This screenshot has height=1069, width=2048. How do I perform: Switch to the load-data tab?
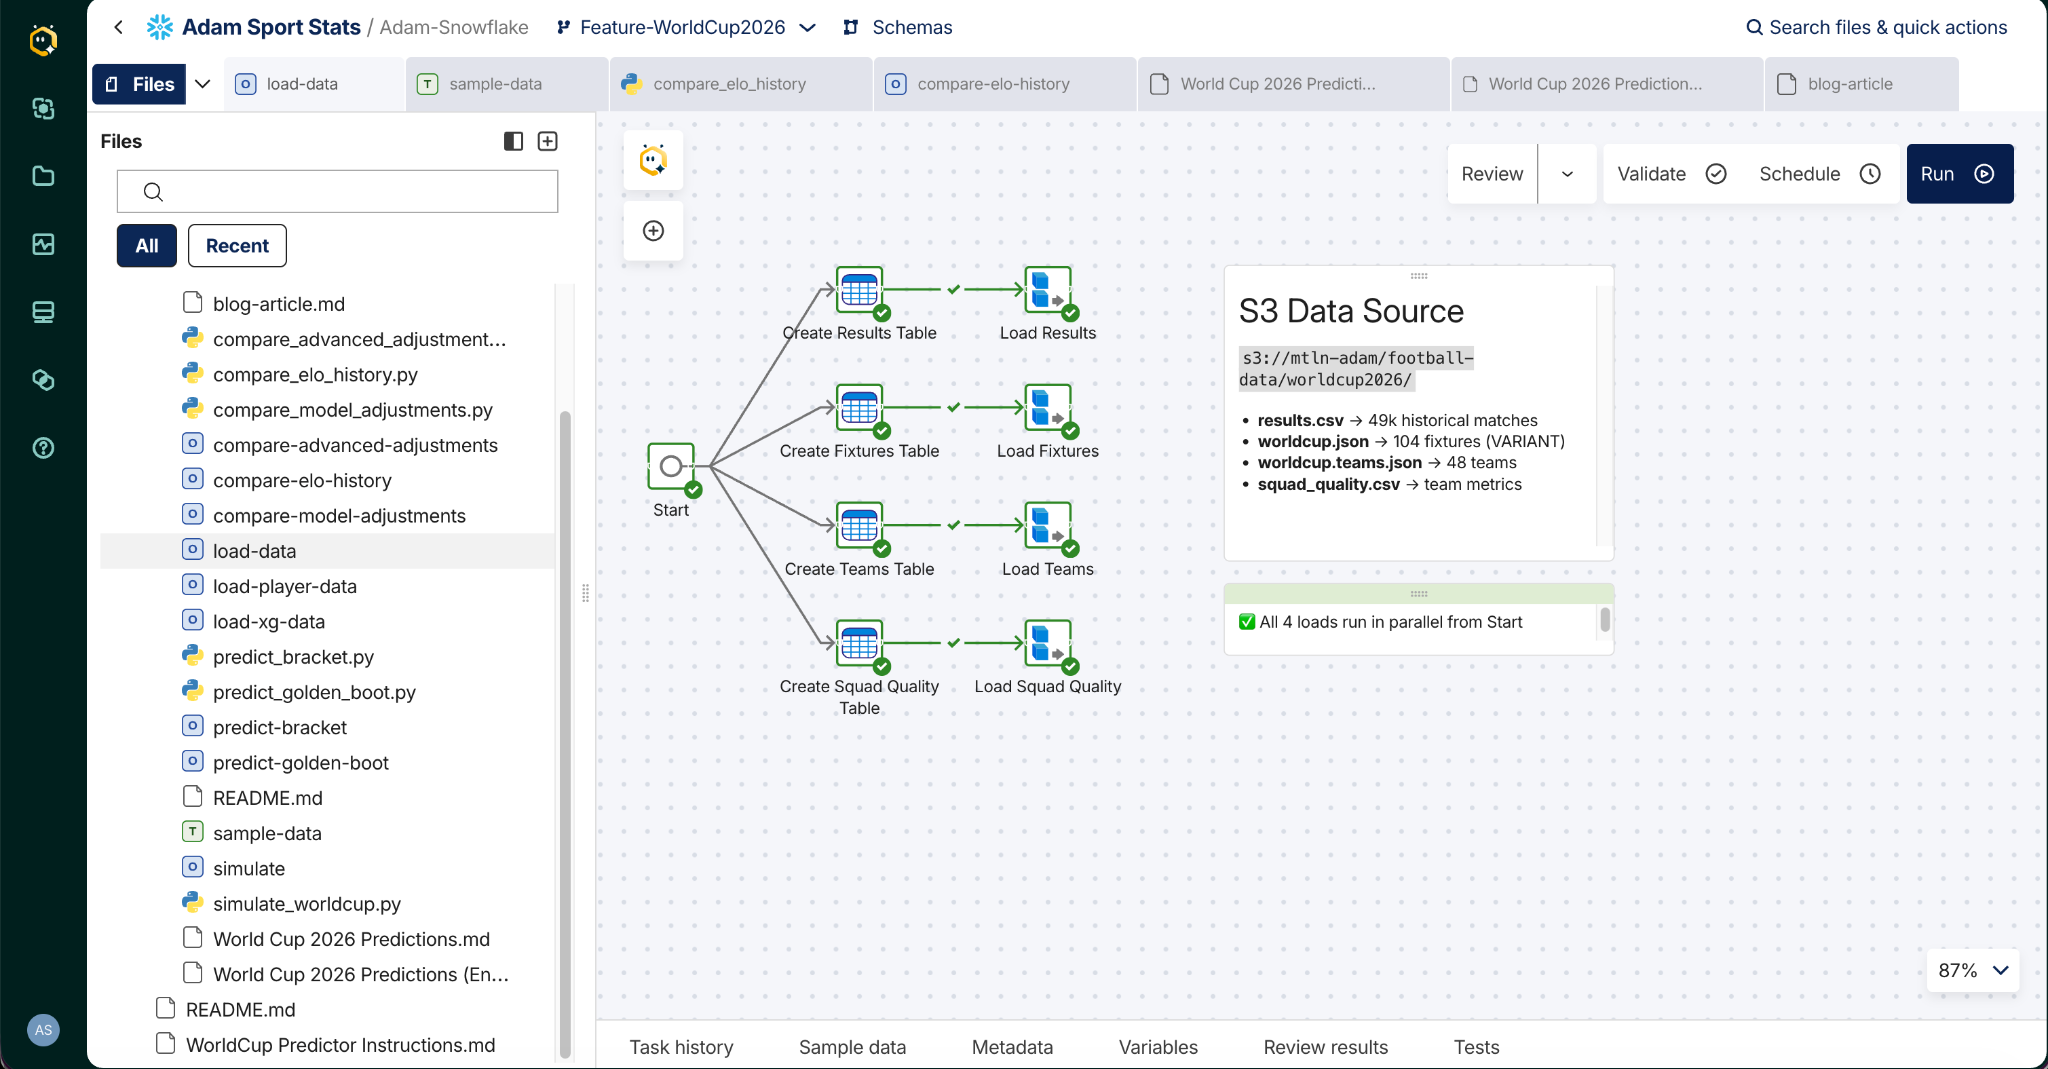pos(314,84)
